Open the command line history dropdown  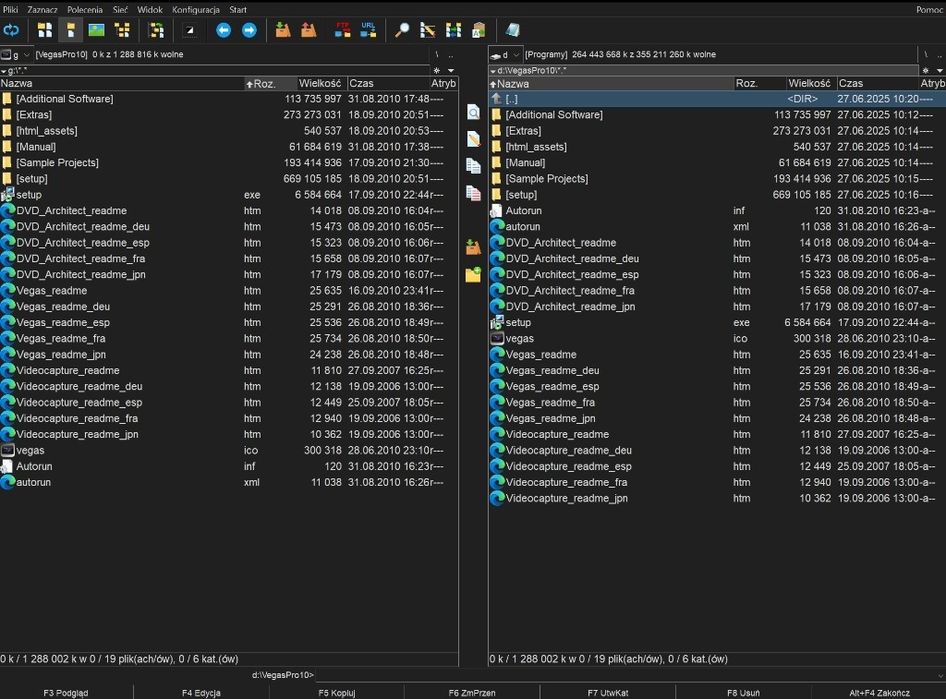[x=941, y=675]
